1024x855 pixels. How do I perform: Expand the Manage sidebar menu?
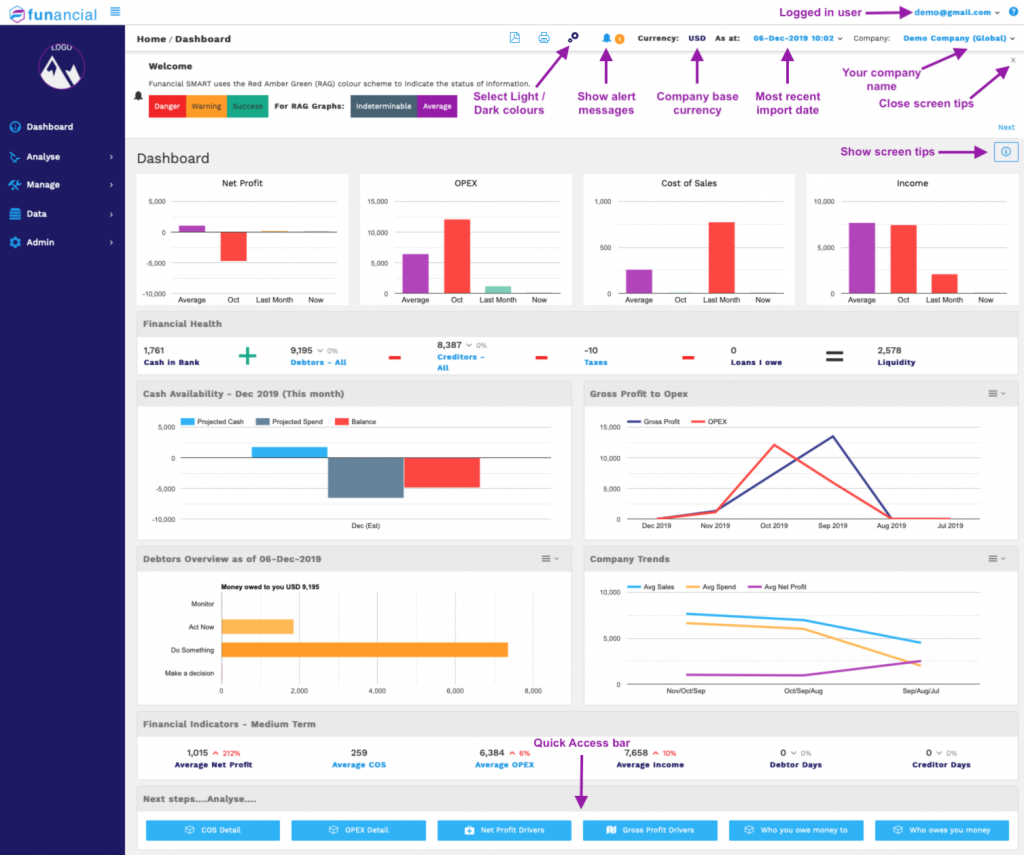[x=62, y=185]
